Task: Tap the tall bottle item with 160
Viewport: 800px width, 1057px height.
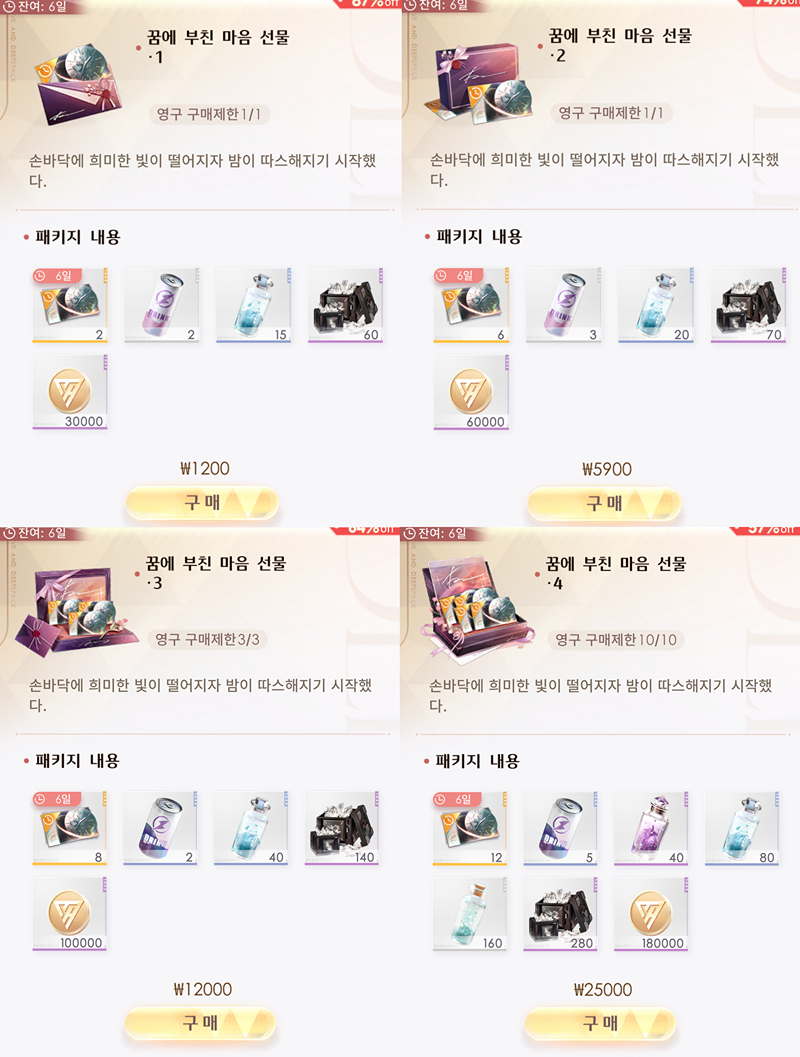Action: [x=470, y=913]
